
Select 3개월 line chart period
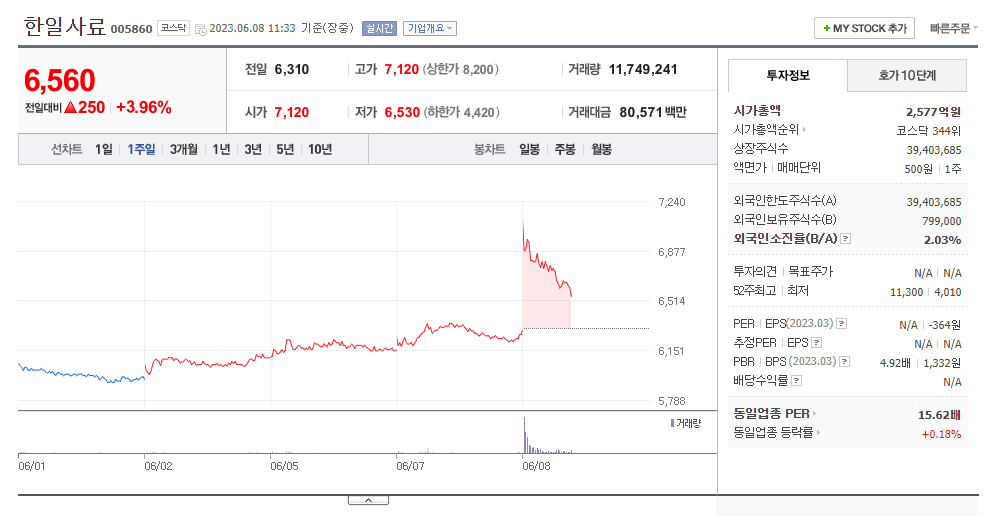[x=183, y=149]
